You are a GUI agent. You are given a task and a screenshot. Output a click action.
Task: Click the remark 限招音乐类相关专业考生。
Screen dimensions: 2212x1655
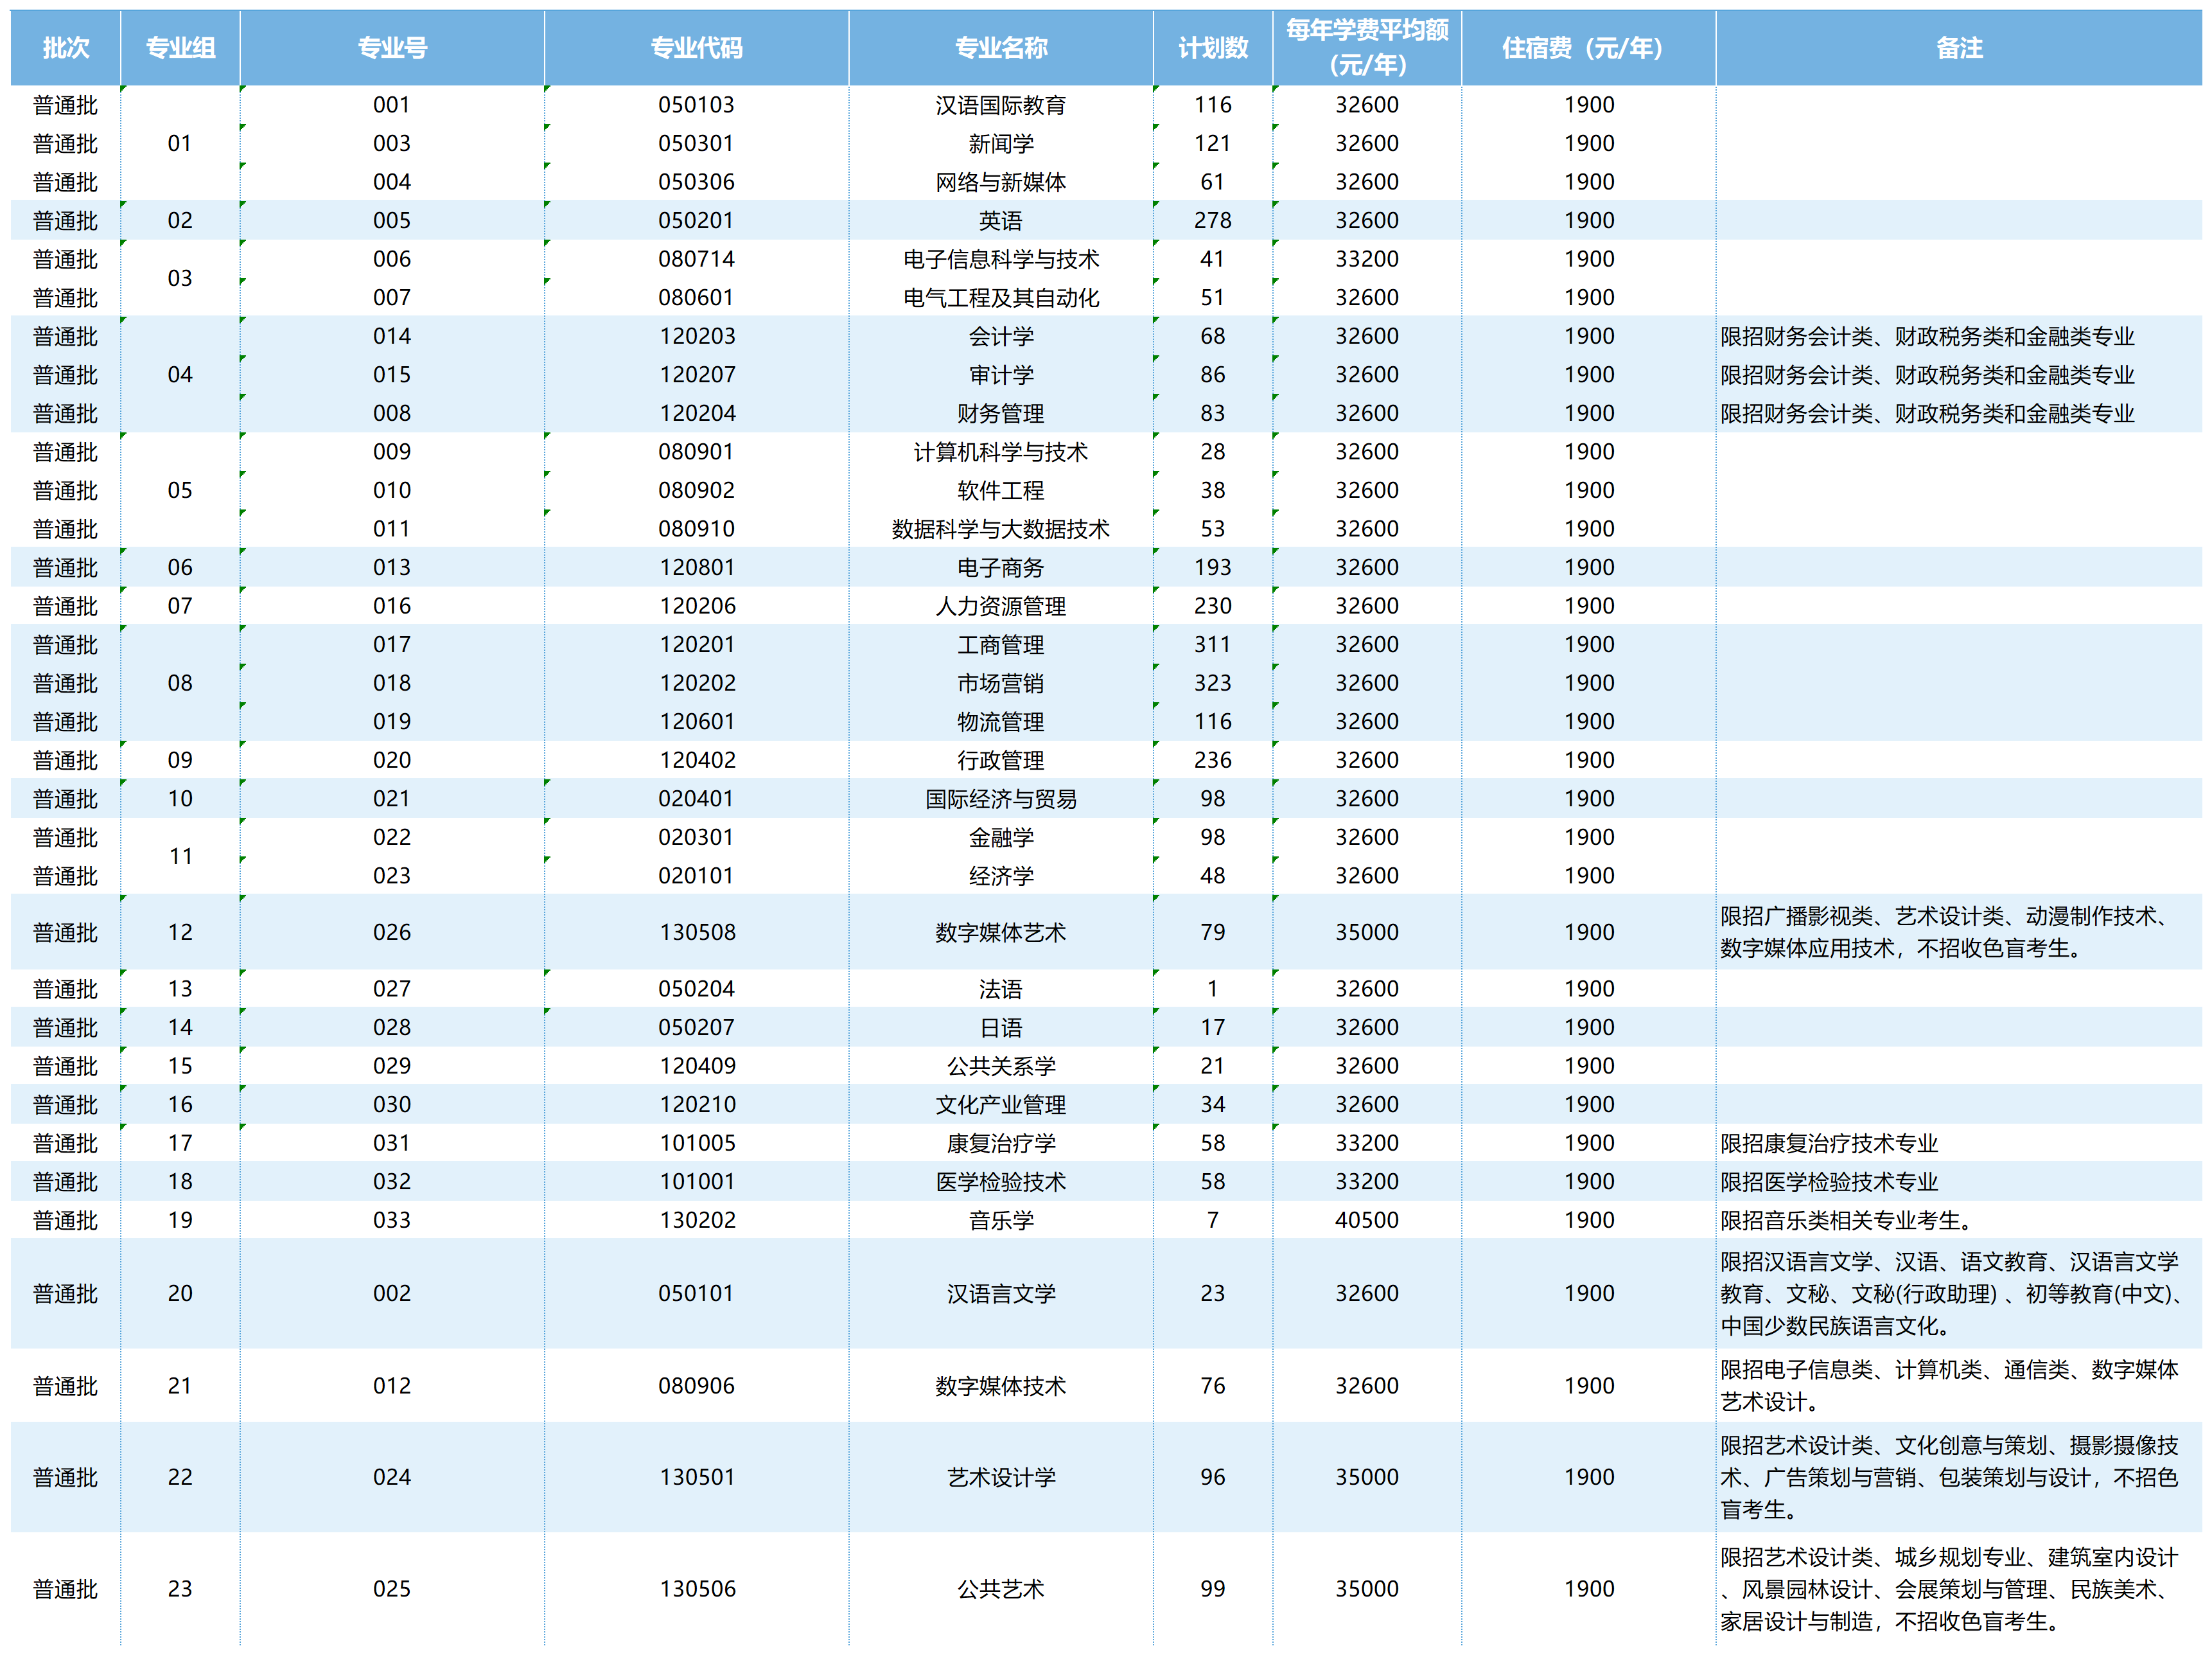point(1846,1220)
